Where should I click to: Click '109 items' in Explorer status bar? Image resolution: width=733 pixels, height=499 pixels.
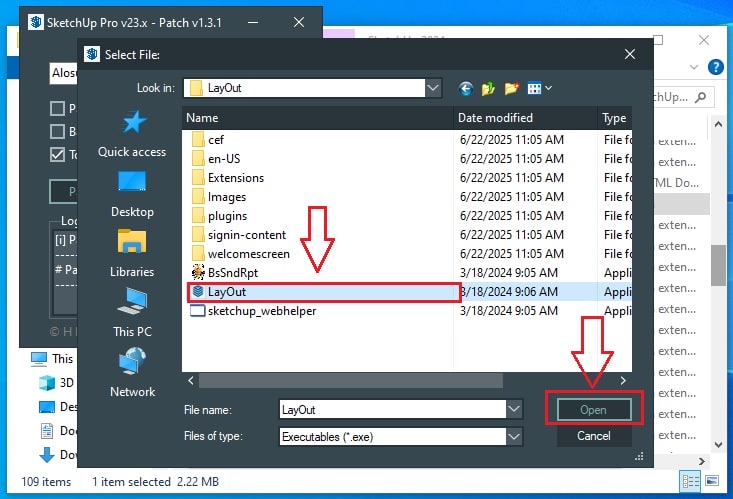[x=46, y=482]
